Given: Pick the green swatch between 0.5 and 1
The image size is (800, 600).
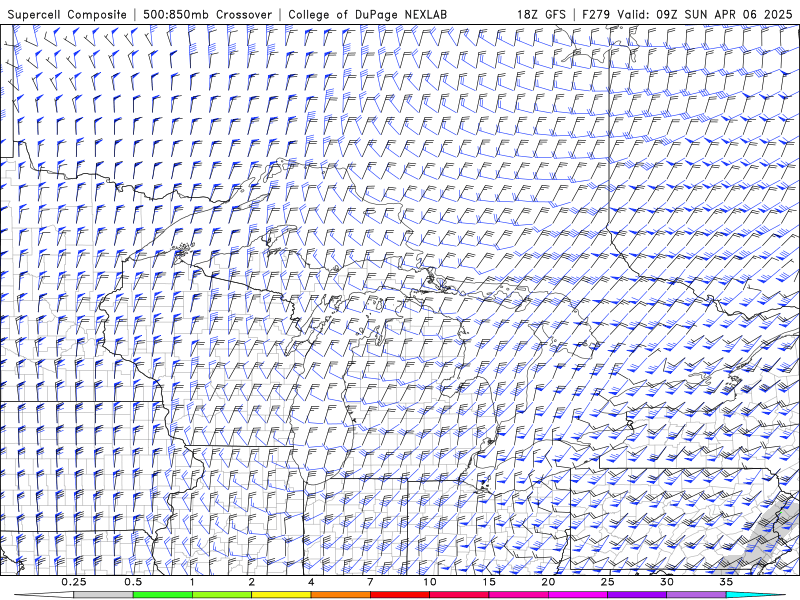Looking at the screenshot, I should [162, 595].
